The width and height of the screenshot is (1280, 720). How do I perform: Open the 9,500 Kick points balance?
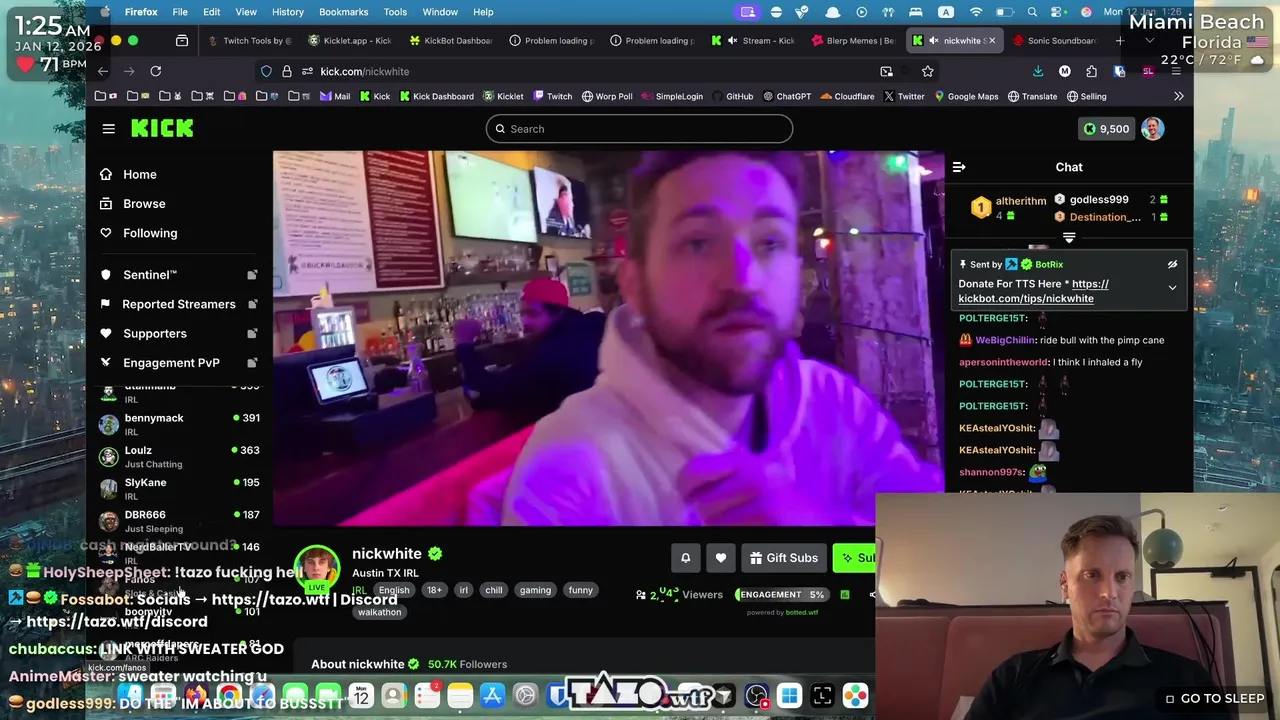coord(1105,129)
